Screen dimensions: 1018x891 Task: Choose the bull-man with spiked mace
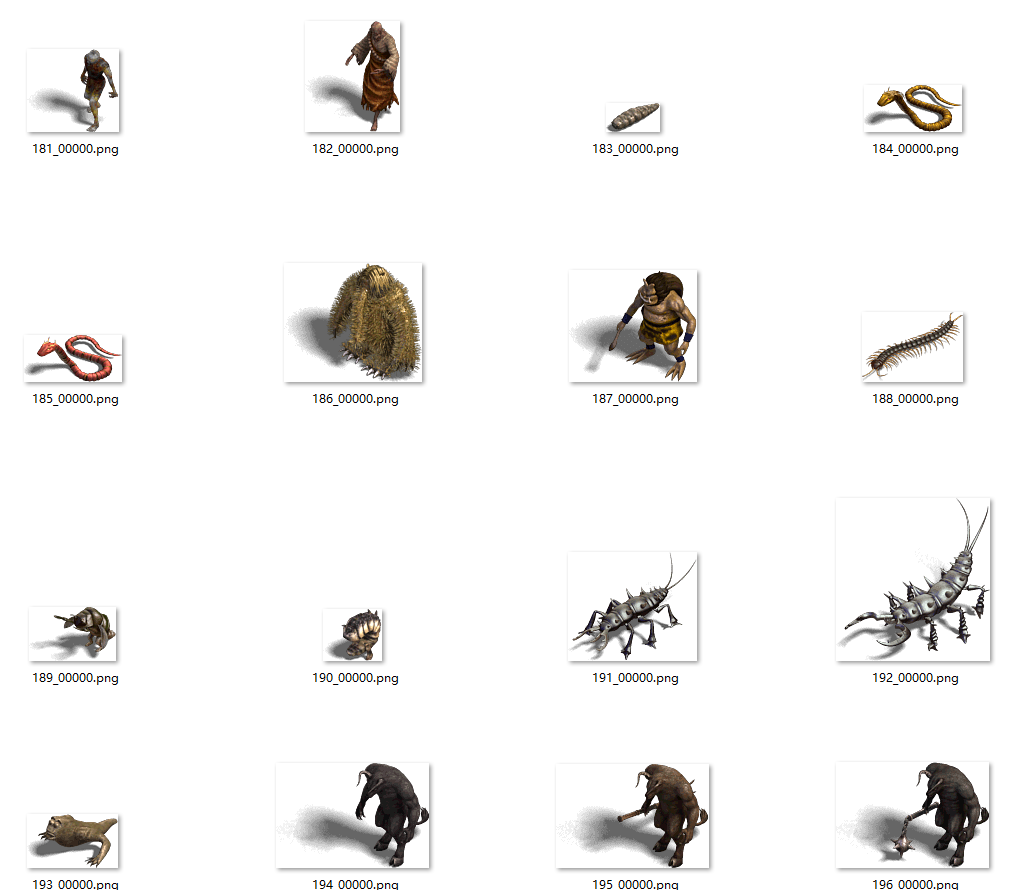[x=913, y=814]
